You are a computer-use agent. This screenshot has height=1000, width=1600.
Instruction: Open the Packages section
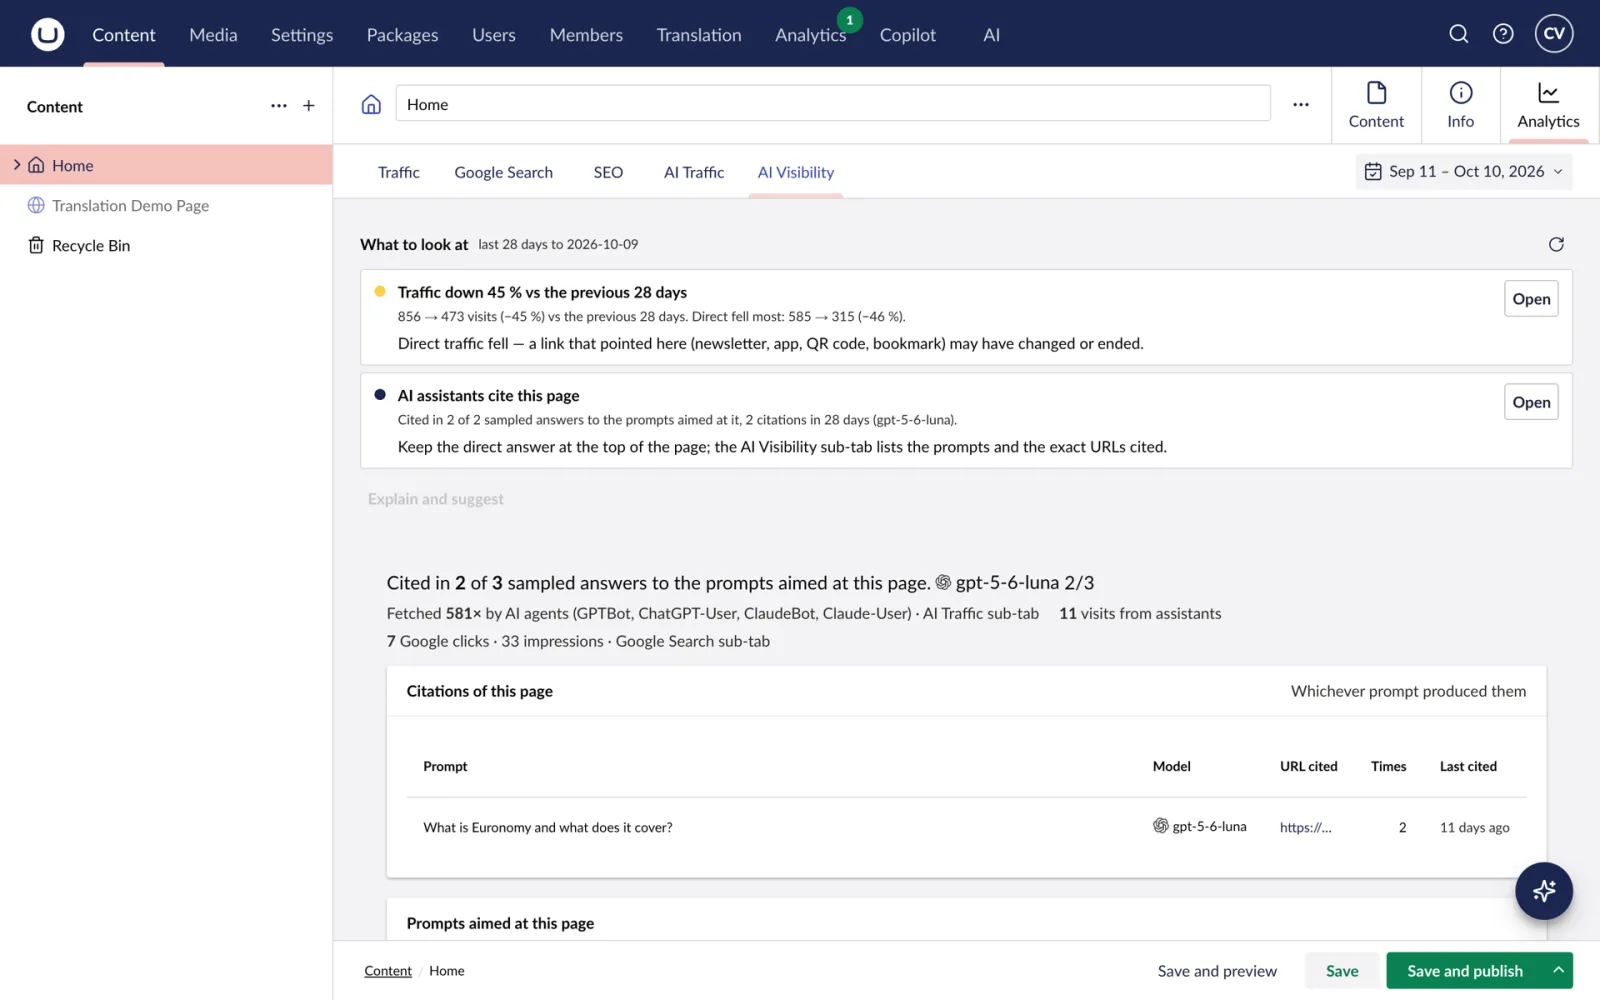click(402, 35)
